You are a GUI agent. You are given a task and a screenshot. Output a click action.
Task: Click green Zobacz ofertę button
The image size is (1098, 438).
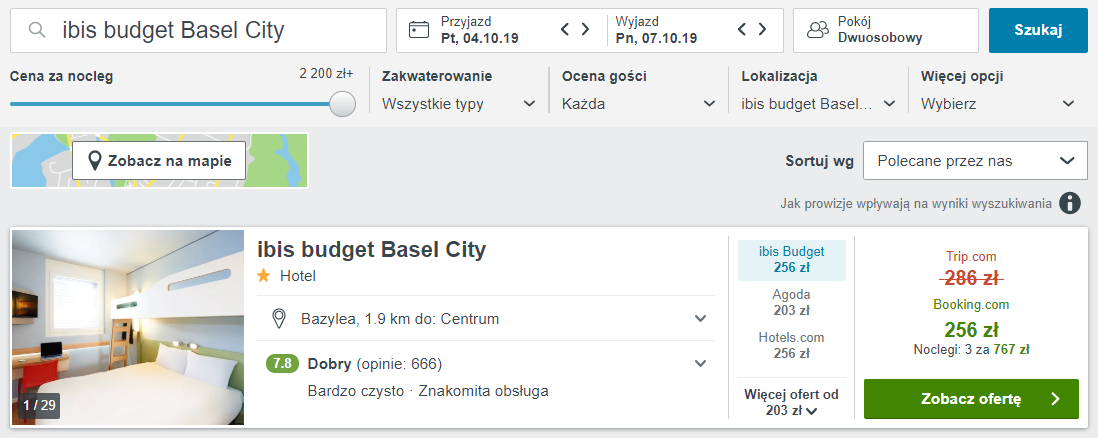(971, 399)
